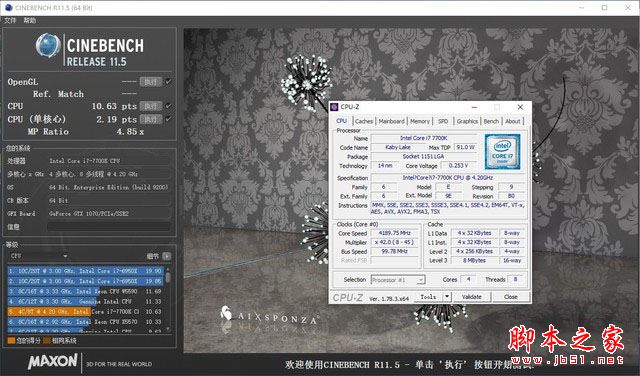Click the Package value 'Socket 1151 LGA'
The width and height of the screenshot is (640, 376).
(x=424, y=156)
